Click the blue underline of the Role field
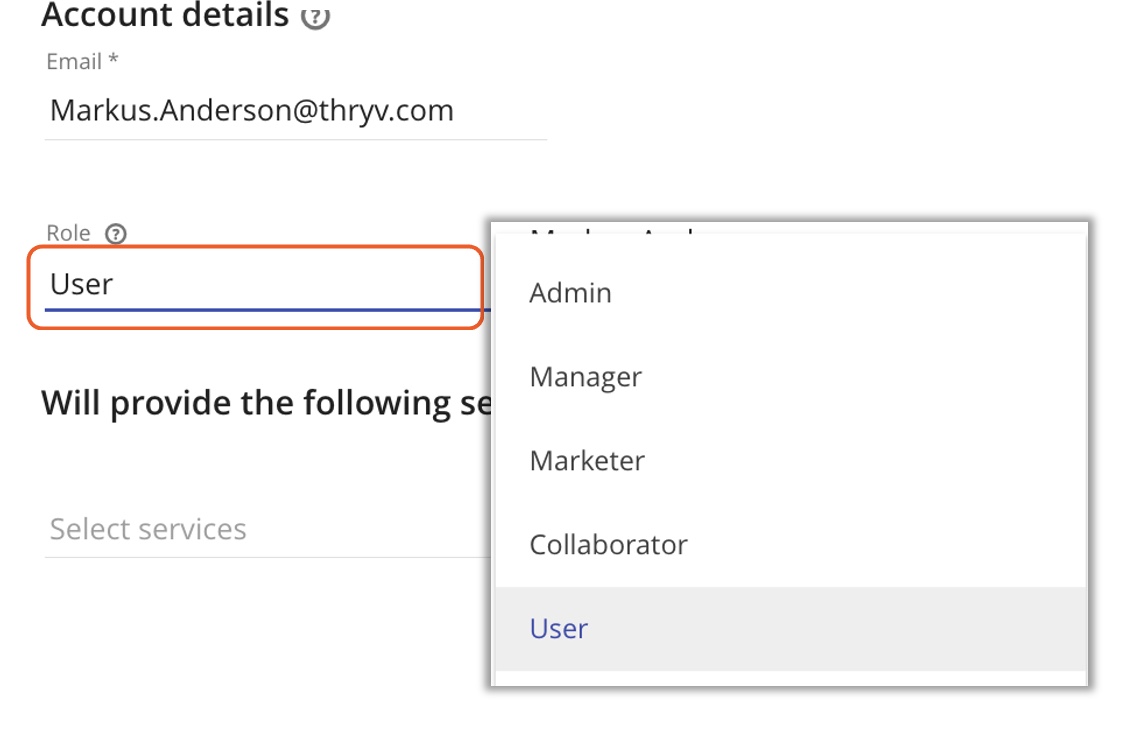1140x736 pixels. [x=260, y=308]
